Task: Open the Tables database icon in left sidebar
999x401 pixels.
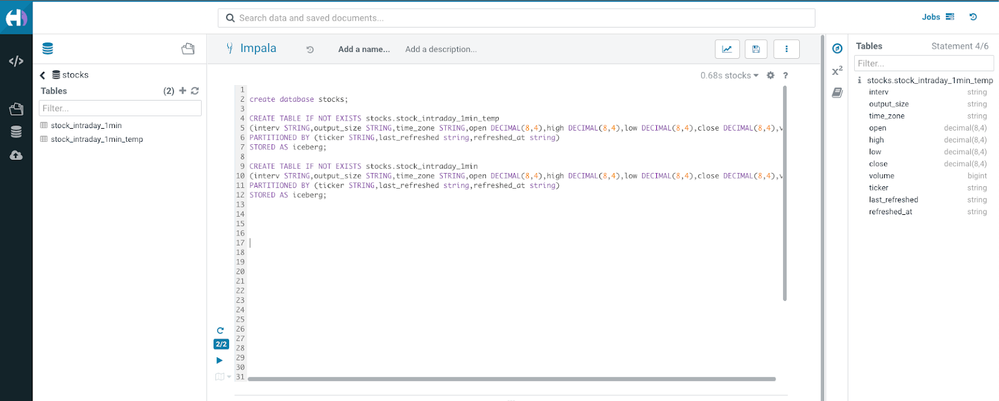Action: (16, 132)
